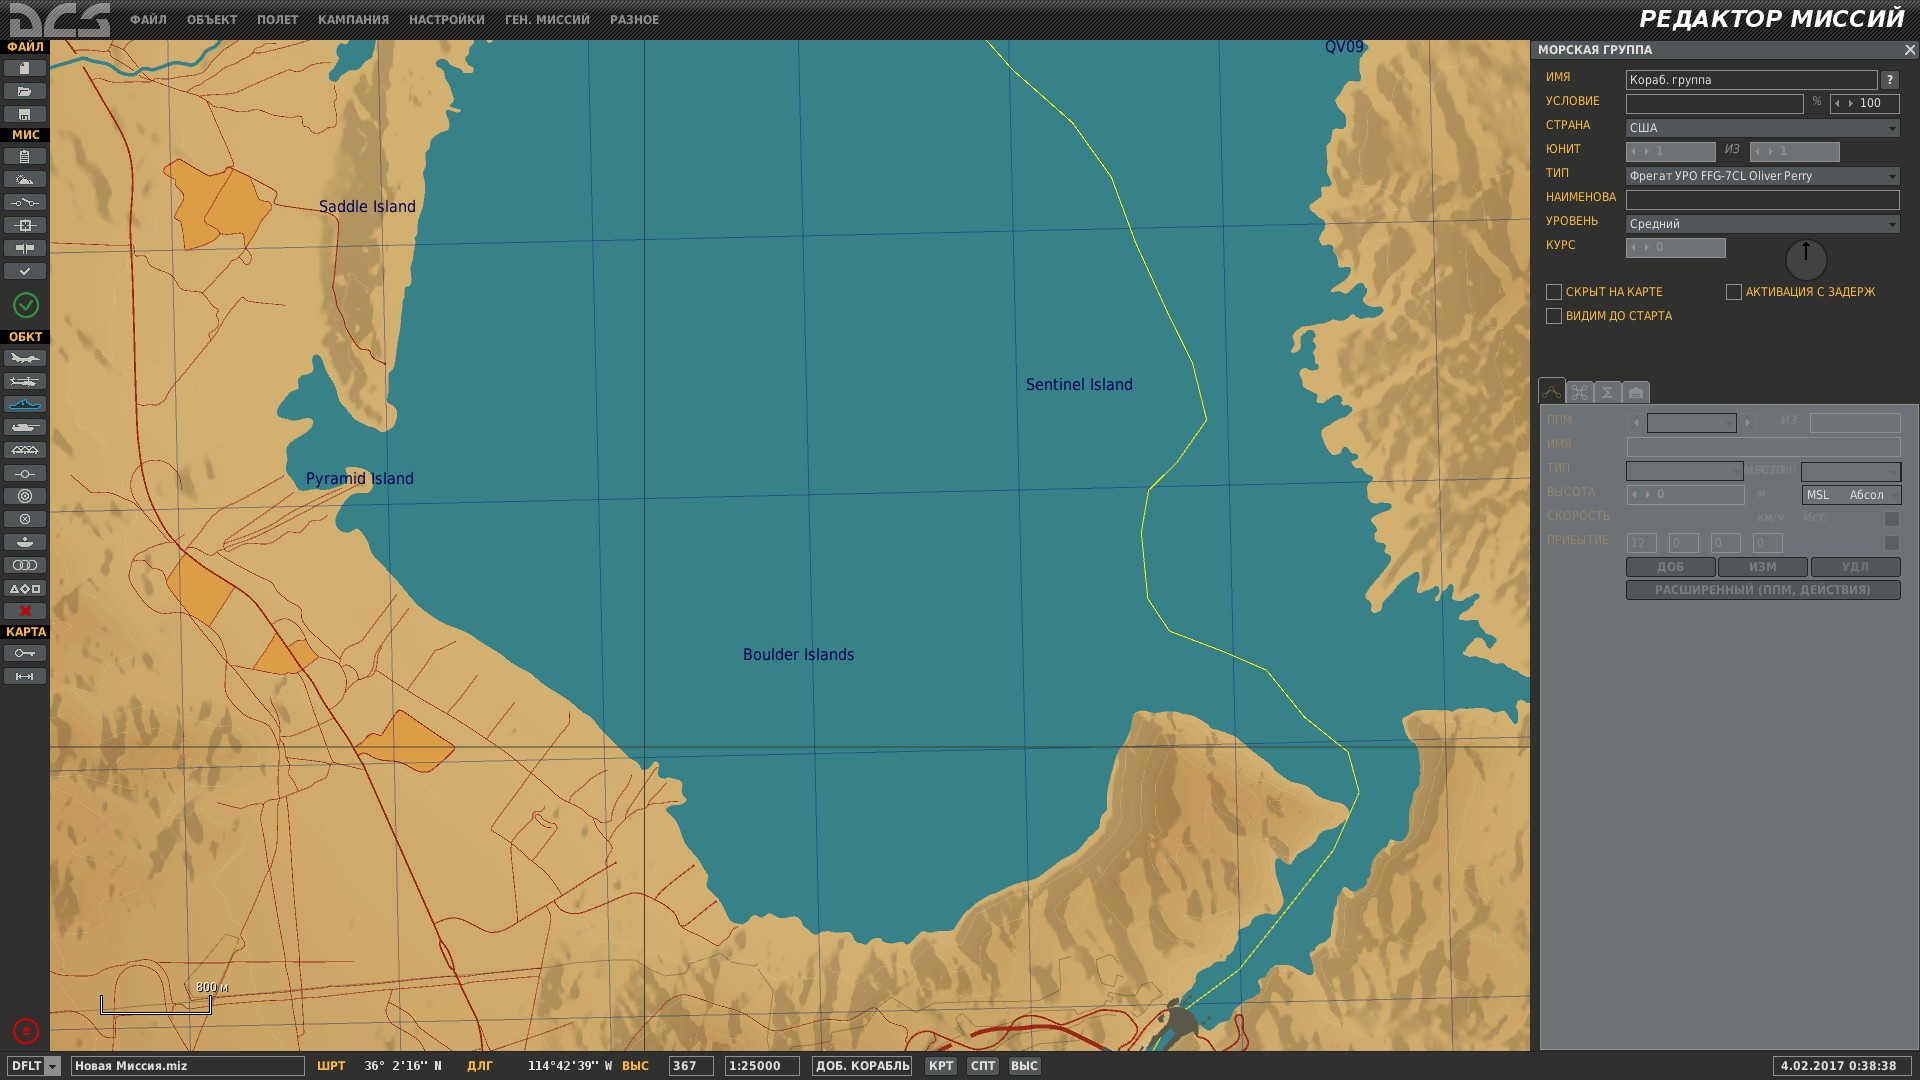Toggle the ВЫС altitude mode button in status bar
Viewport: 1920px width, 1080px height.
[1024, 1066]
